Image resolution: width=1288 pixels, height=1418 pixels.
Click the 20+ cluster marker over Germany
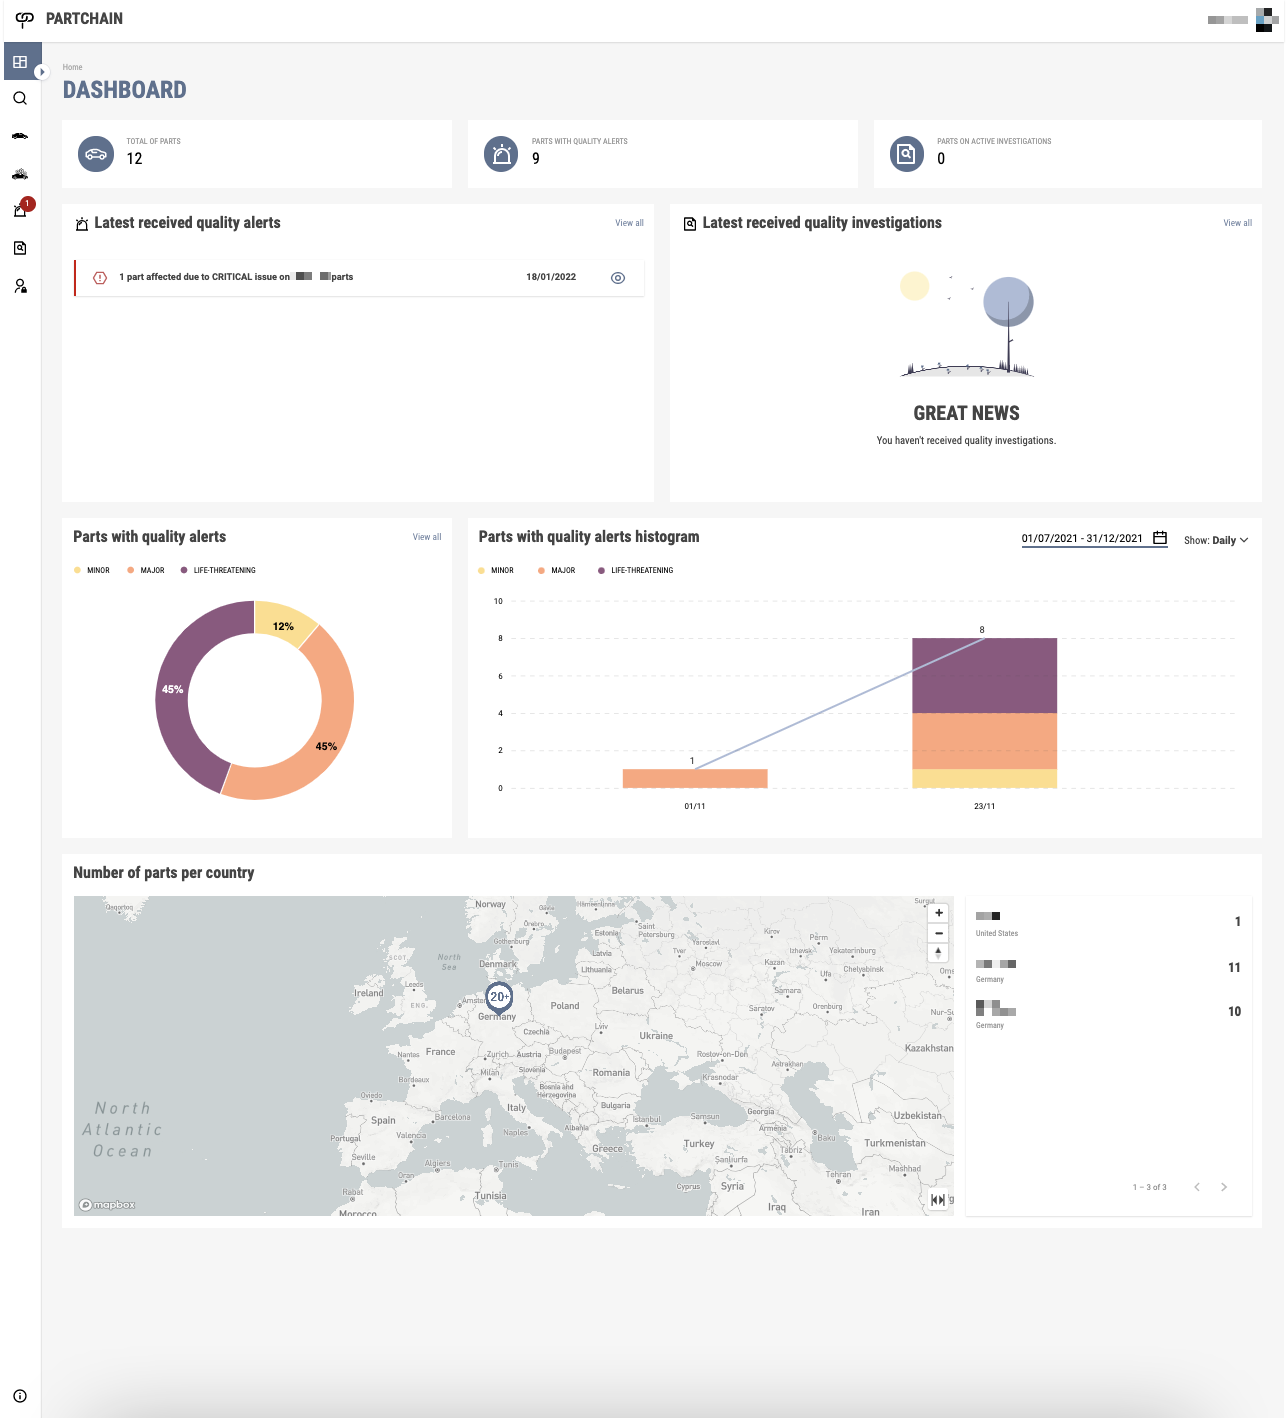point(499,997)
